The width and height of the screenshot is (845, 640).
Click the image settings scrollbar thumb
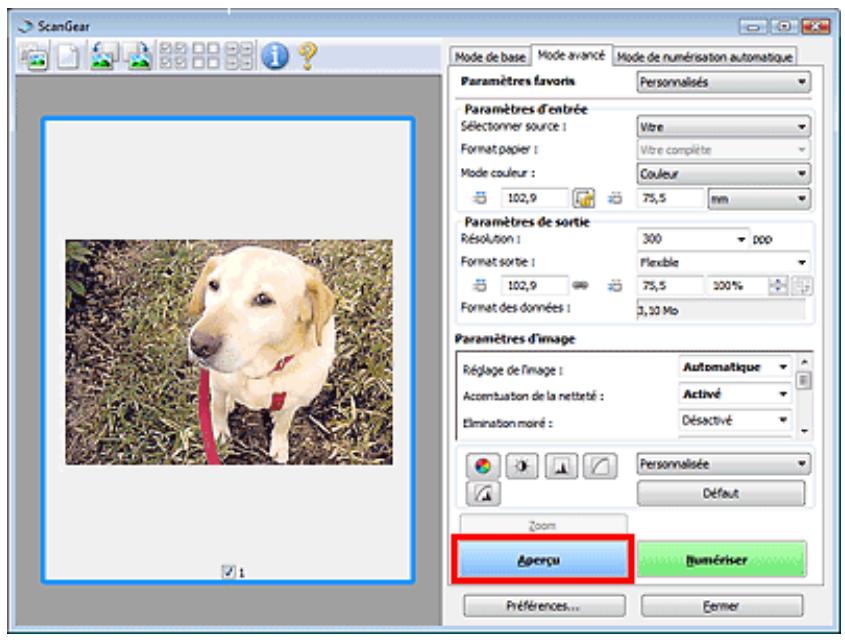click(804, 381)
